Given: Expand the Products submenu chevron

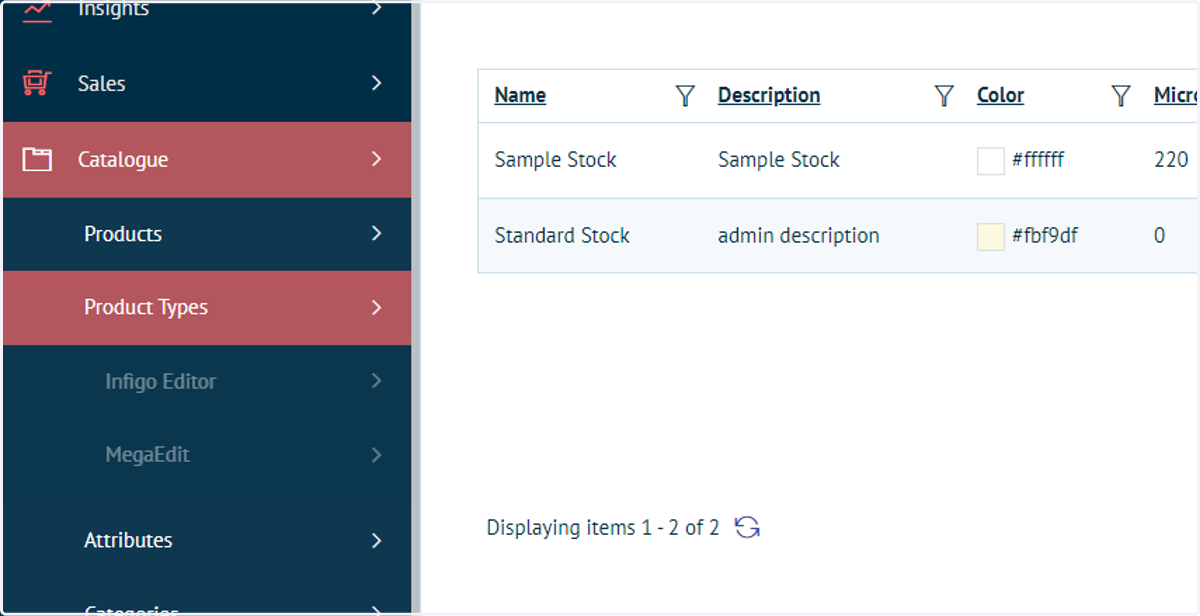Looking at the screenshot, I should coord(376,234).
